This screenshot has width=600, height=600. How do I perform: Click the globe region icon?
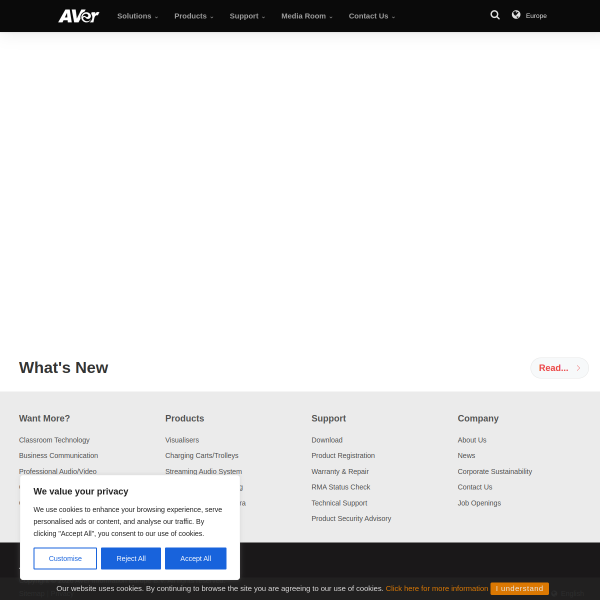[x=516, y=15]
